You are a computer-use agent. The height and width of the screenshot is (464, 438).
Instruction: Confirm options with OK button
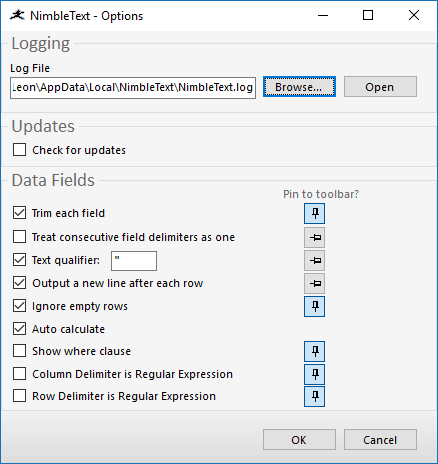tap(299, 440)
